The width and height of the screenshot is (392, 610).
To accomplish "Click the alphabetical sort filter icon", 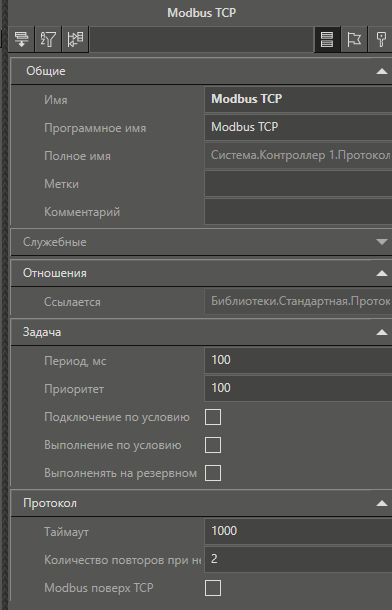I will [x=48, y=39].
